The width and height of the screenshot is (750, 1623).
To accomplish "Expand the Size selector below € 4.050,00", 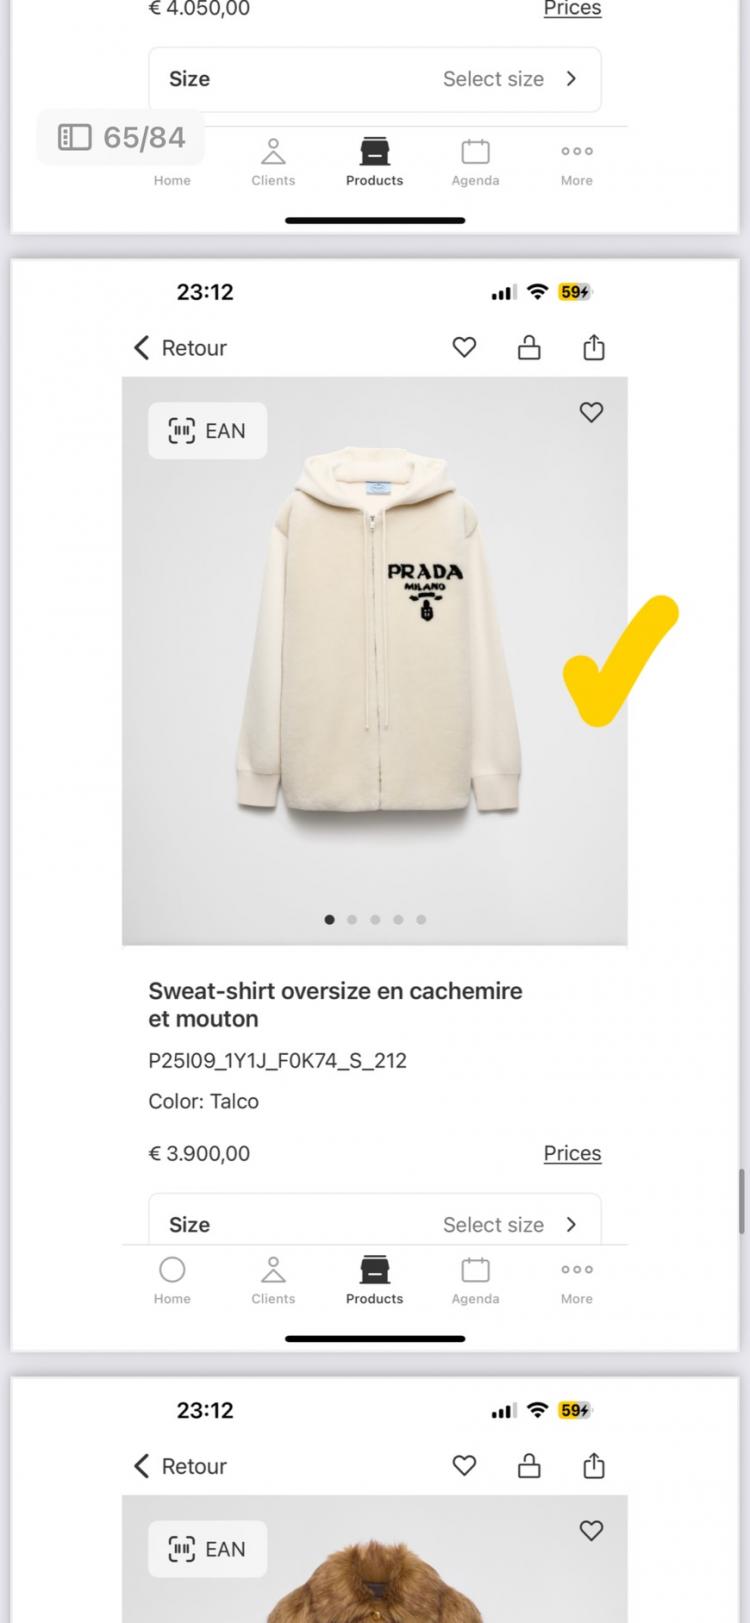I will click(375, 79).
